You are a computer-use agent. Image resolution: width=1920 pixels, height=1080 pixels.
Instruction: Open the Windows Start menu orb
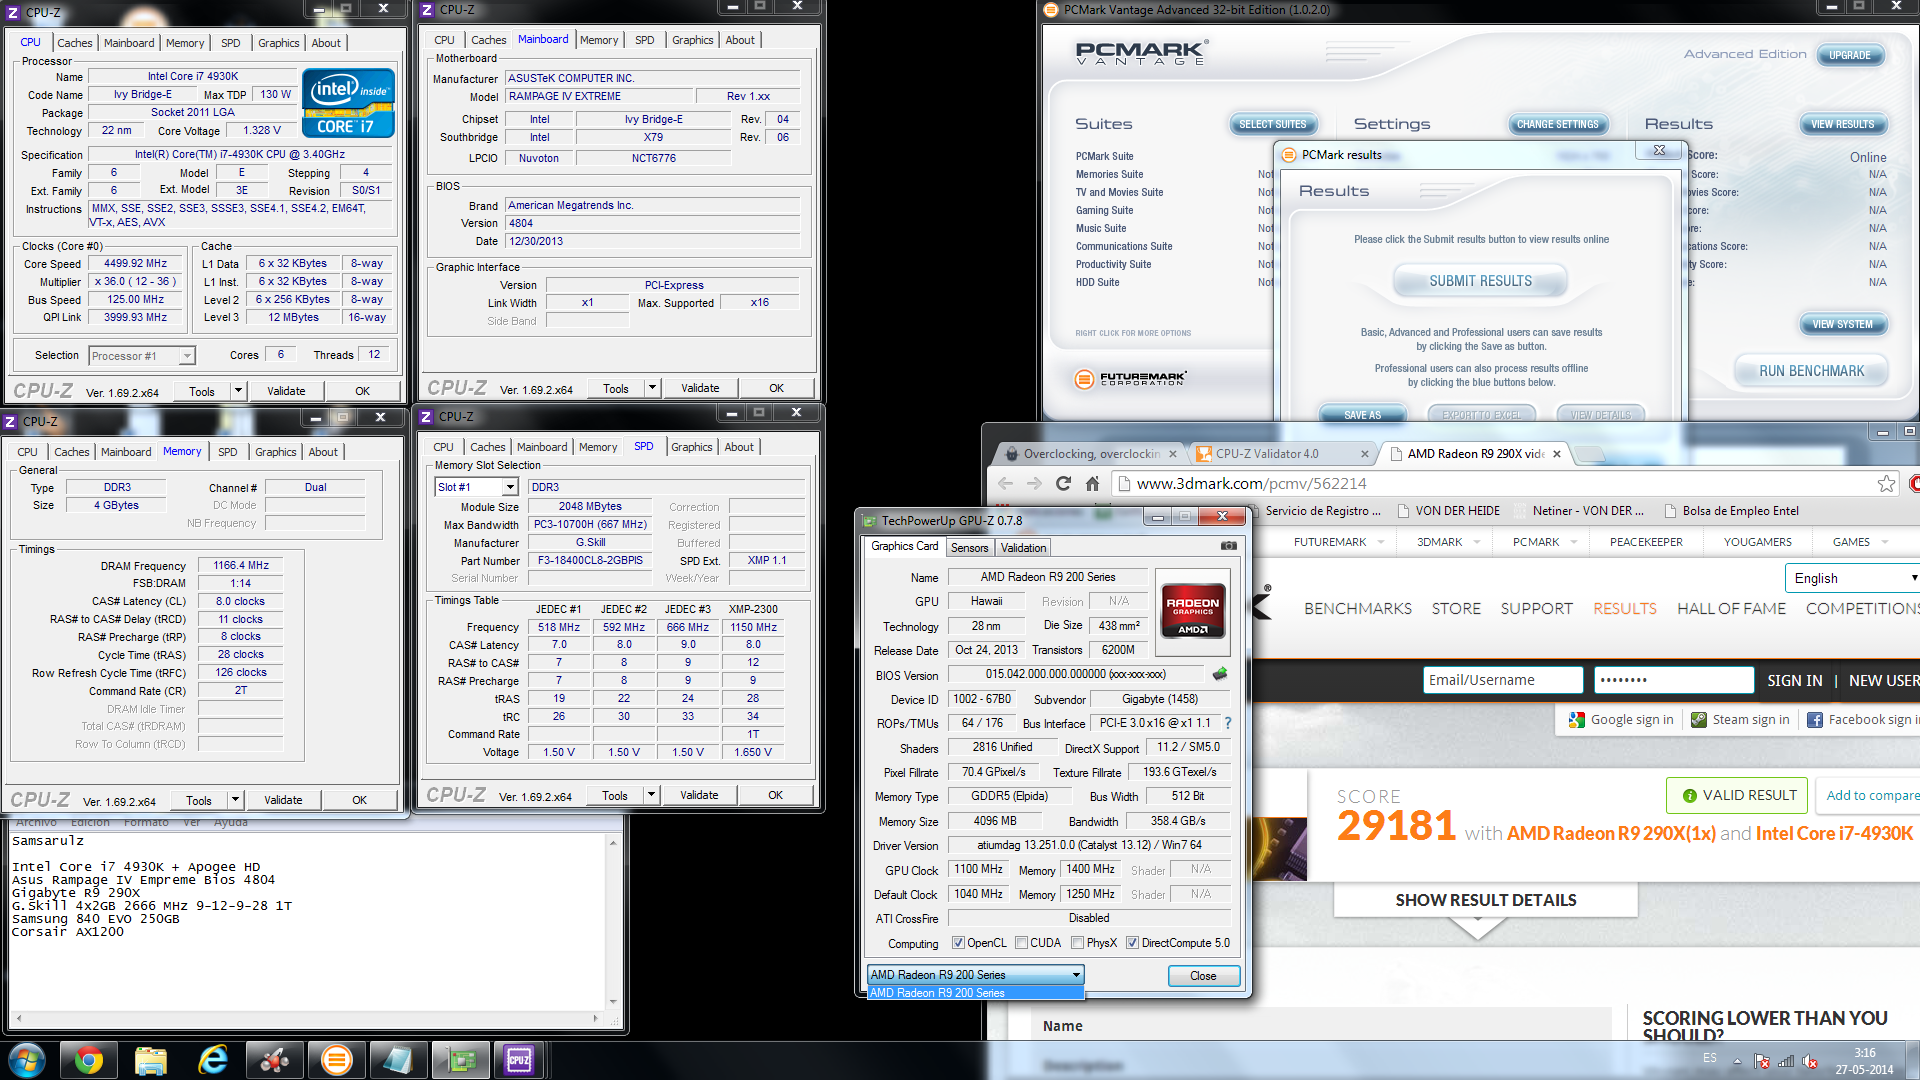27,1060
